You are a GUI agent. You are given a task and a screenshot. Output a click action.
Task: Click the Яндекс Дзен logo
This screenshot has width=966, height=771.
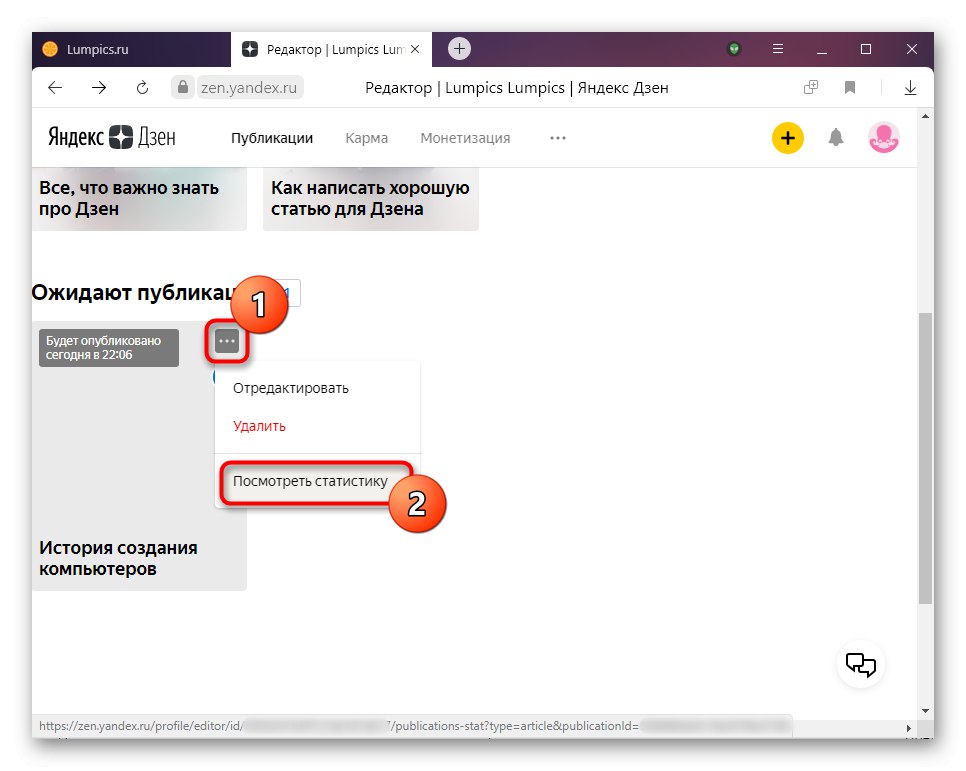pos(112,137)
